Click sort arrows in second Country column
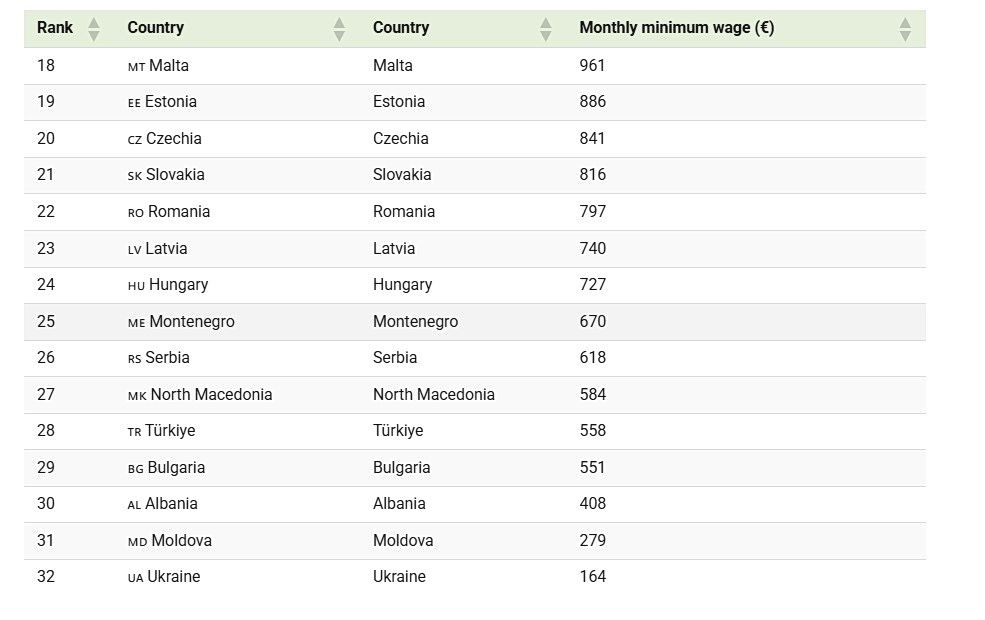This screenshot has height=620, width=985. [545, 29]
